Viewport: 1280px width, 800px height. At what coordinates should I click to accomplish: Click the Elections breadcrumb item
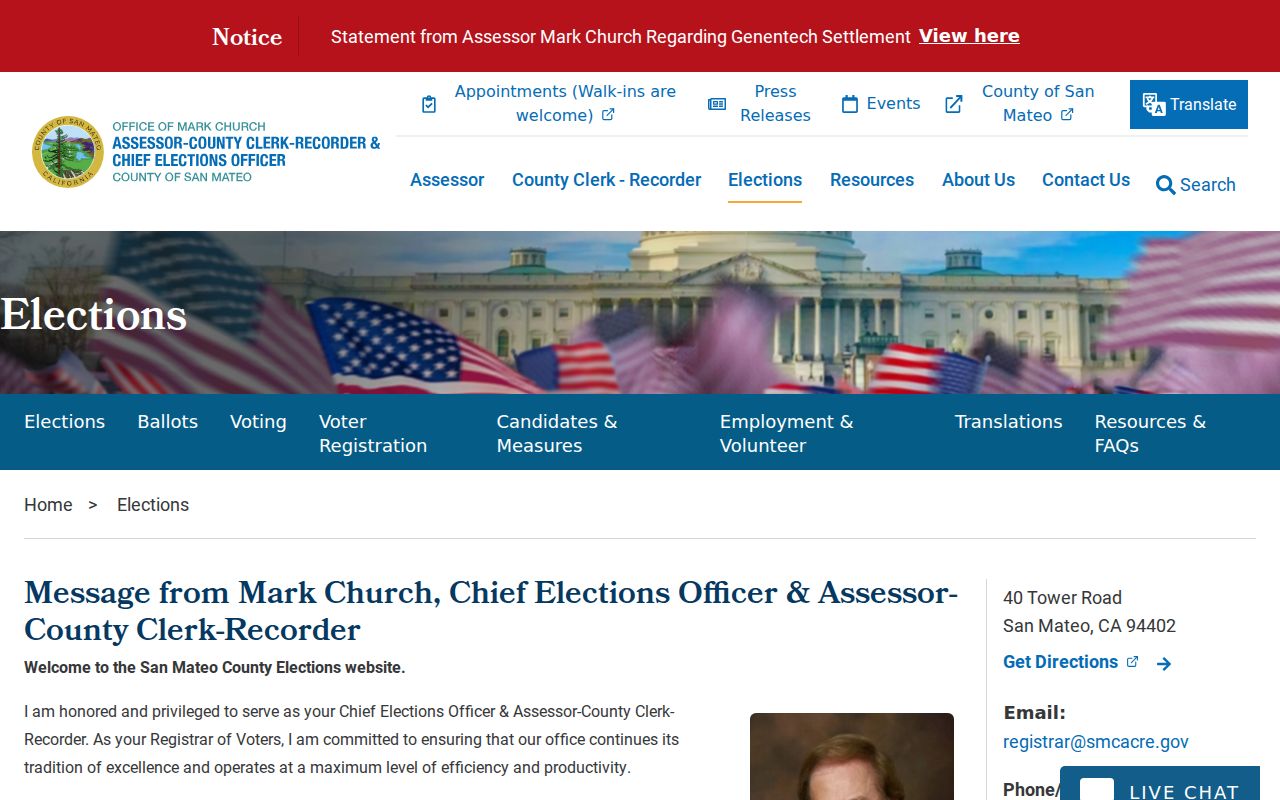[x=153, y=505]
